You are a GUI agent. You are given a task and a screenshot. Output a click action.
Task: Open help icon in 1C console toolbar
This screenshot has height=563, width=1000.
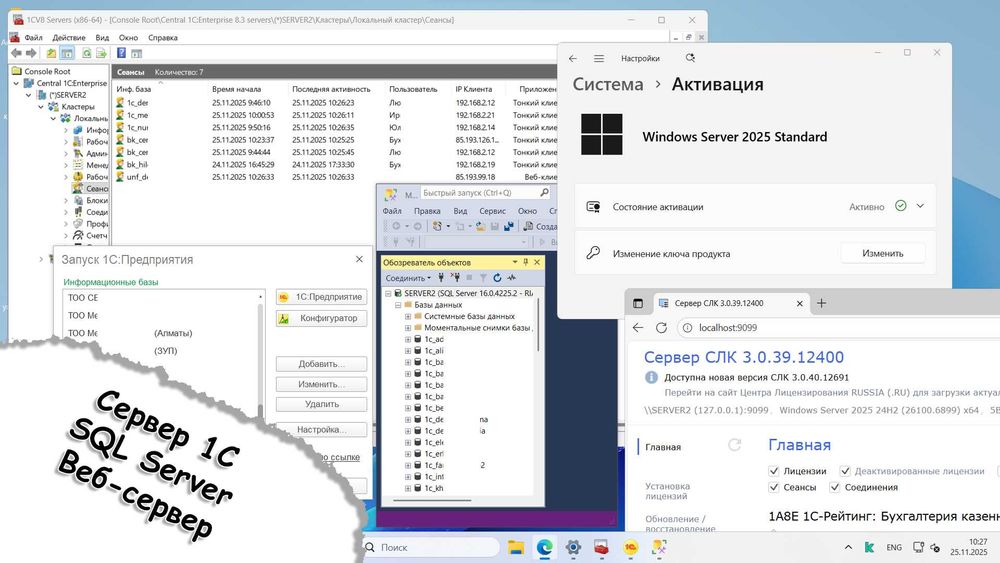tap(121, 54)
